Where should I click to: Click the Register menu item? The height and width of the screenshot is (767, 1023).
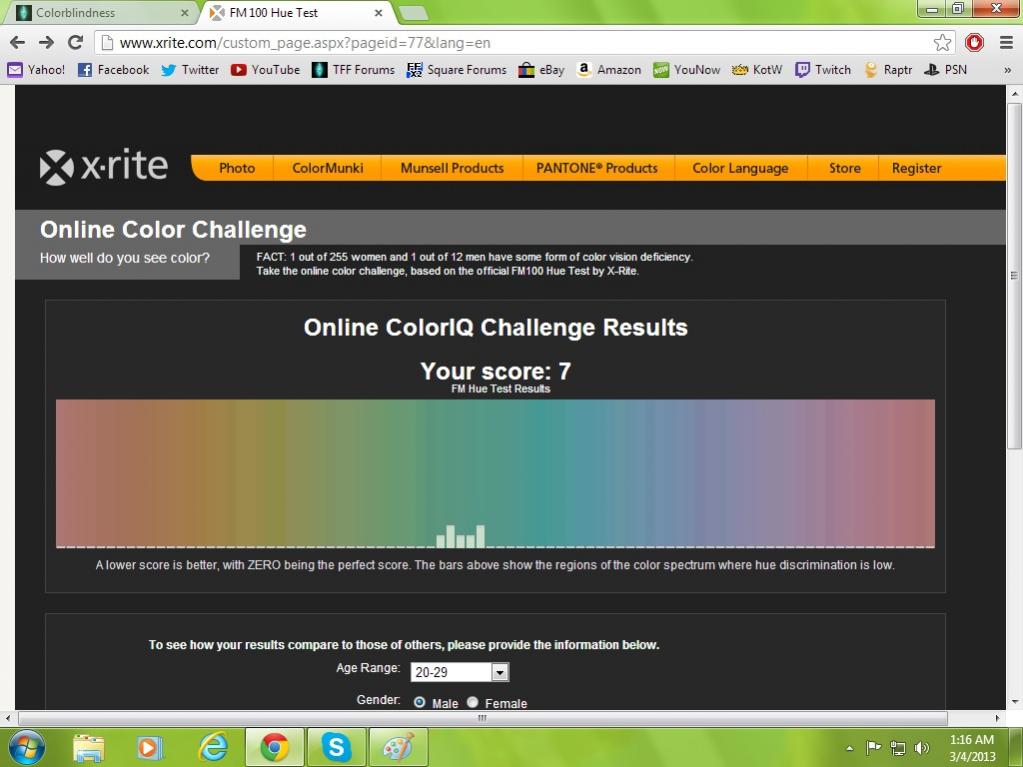click(x=916, y=168)
